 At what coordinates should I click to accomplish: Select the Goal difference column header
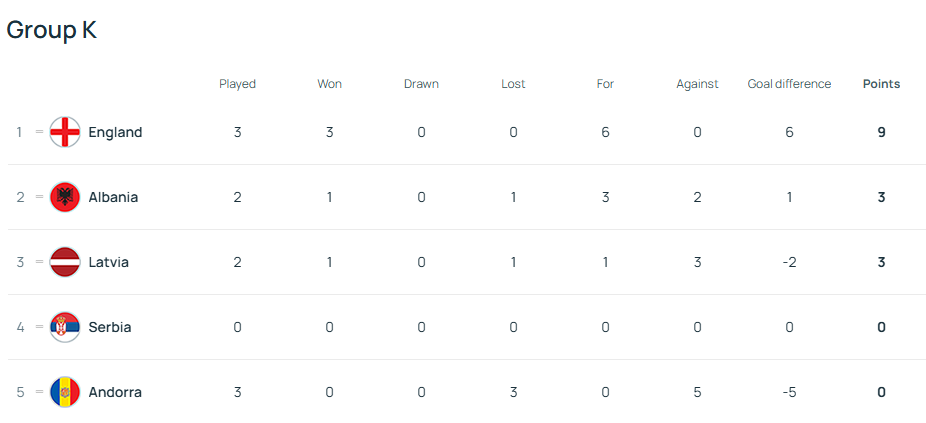789,84
